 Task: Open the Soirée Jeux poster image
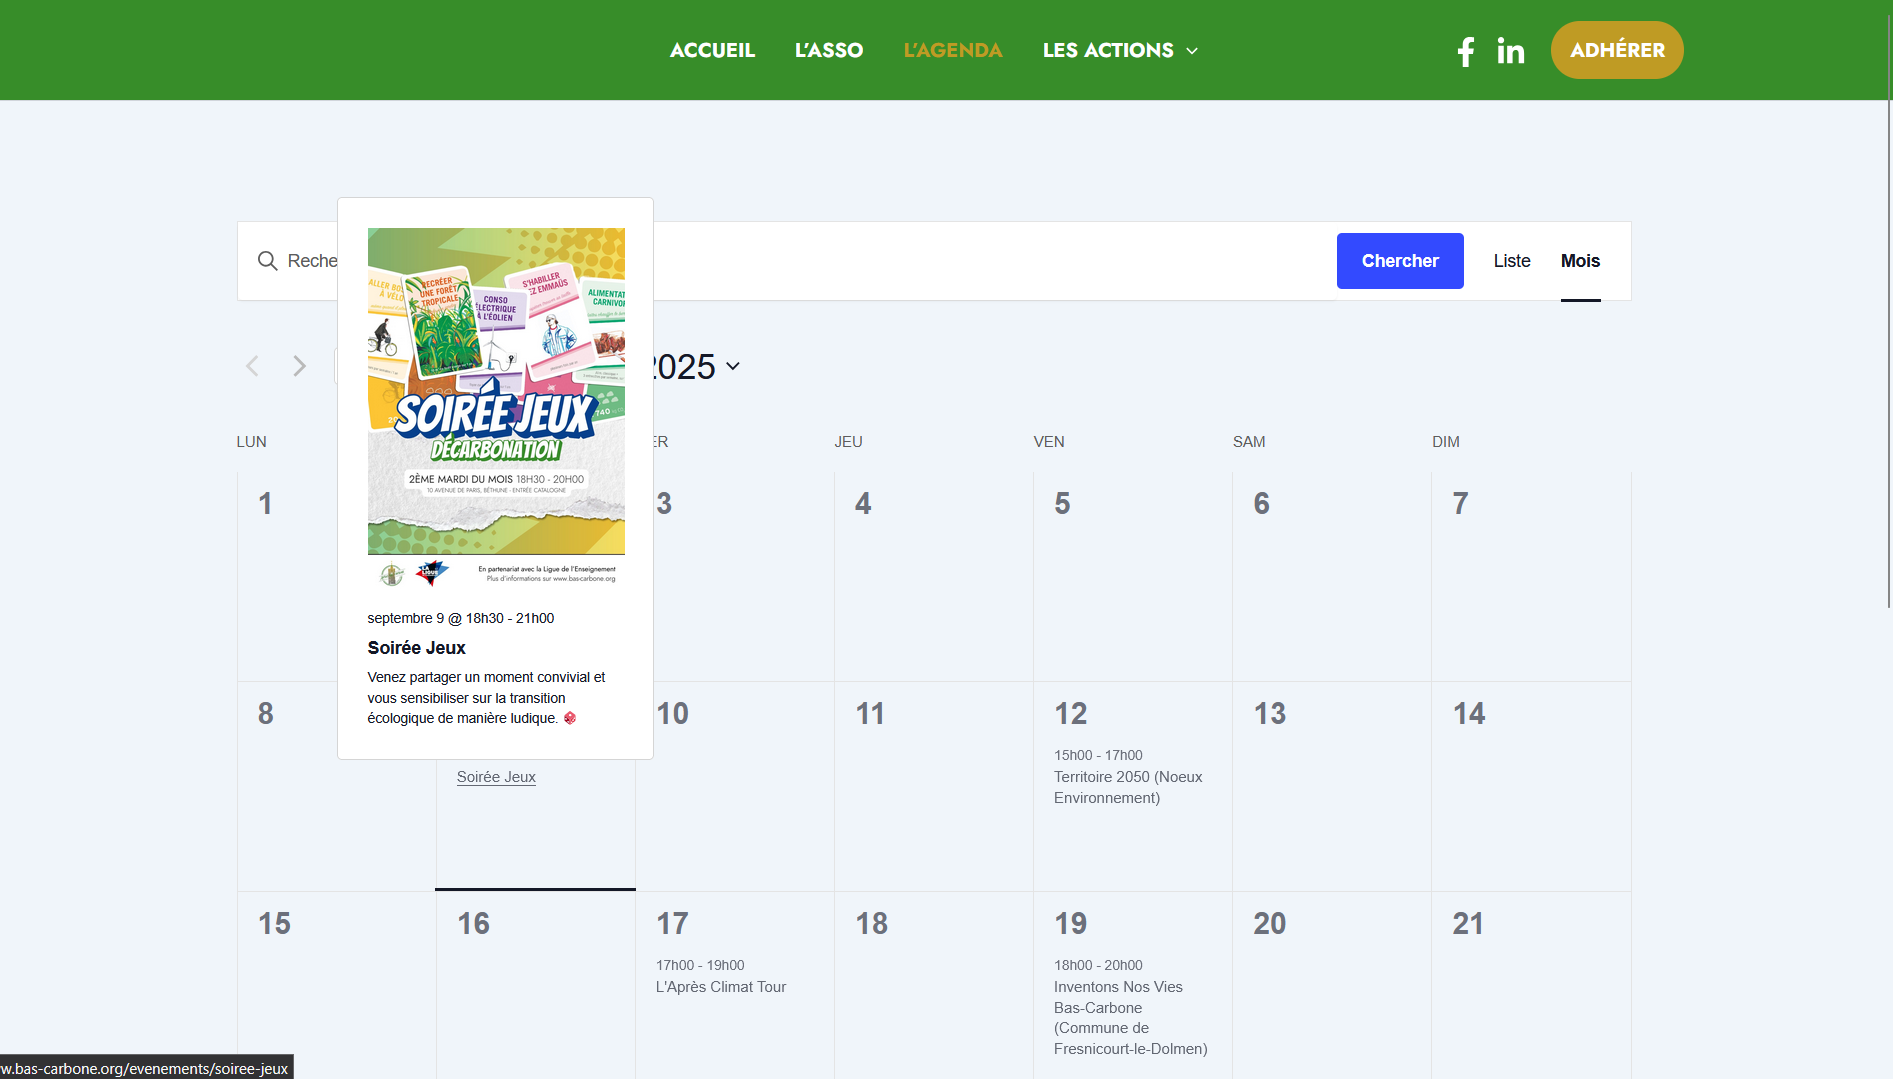tap(496, 405)
